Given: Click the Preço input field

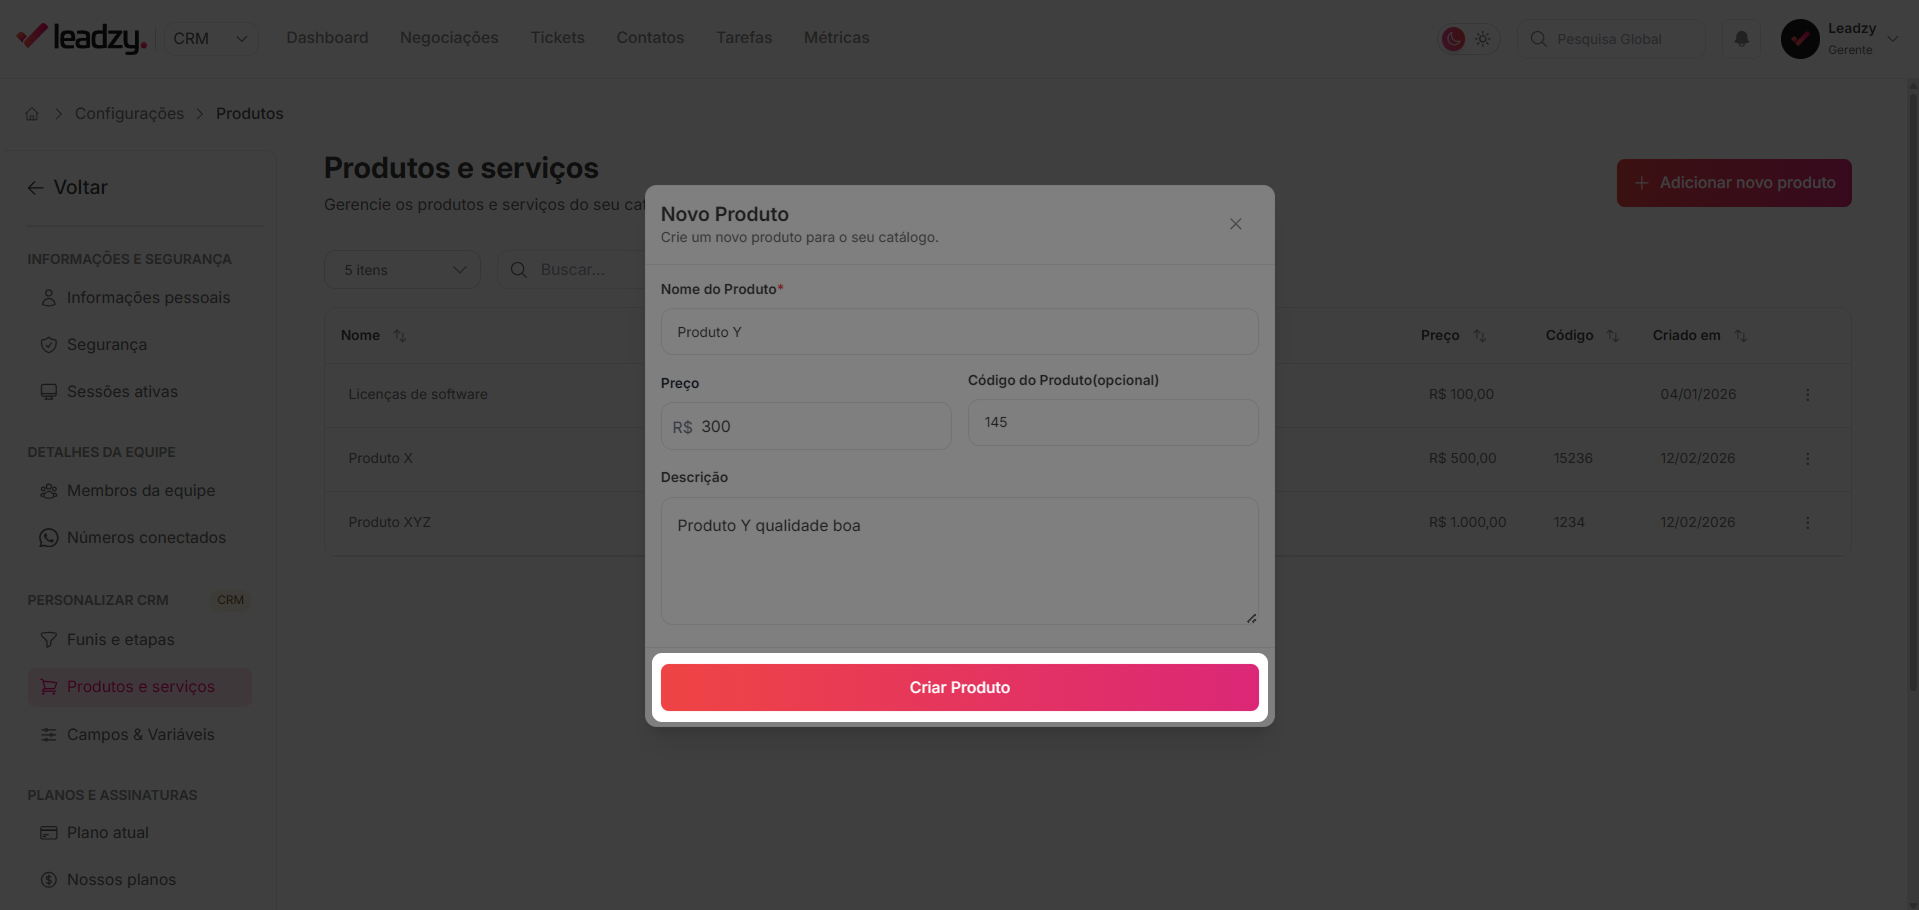Looking at the screenshot, I should pyautogui.click(x=806, y=426).
